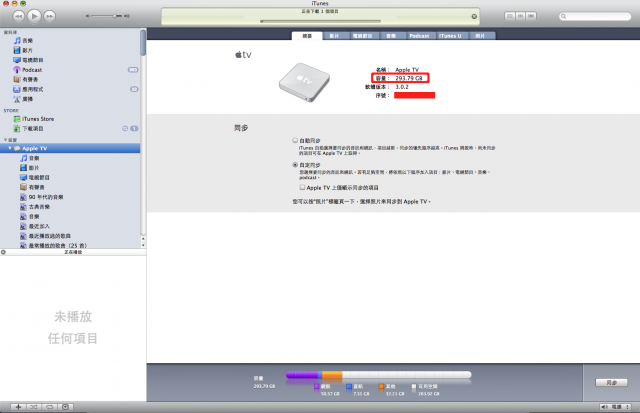Click the capacity storage bar

coord(379,375)
